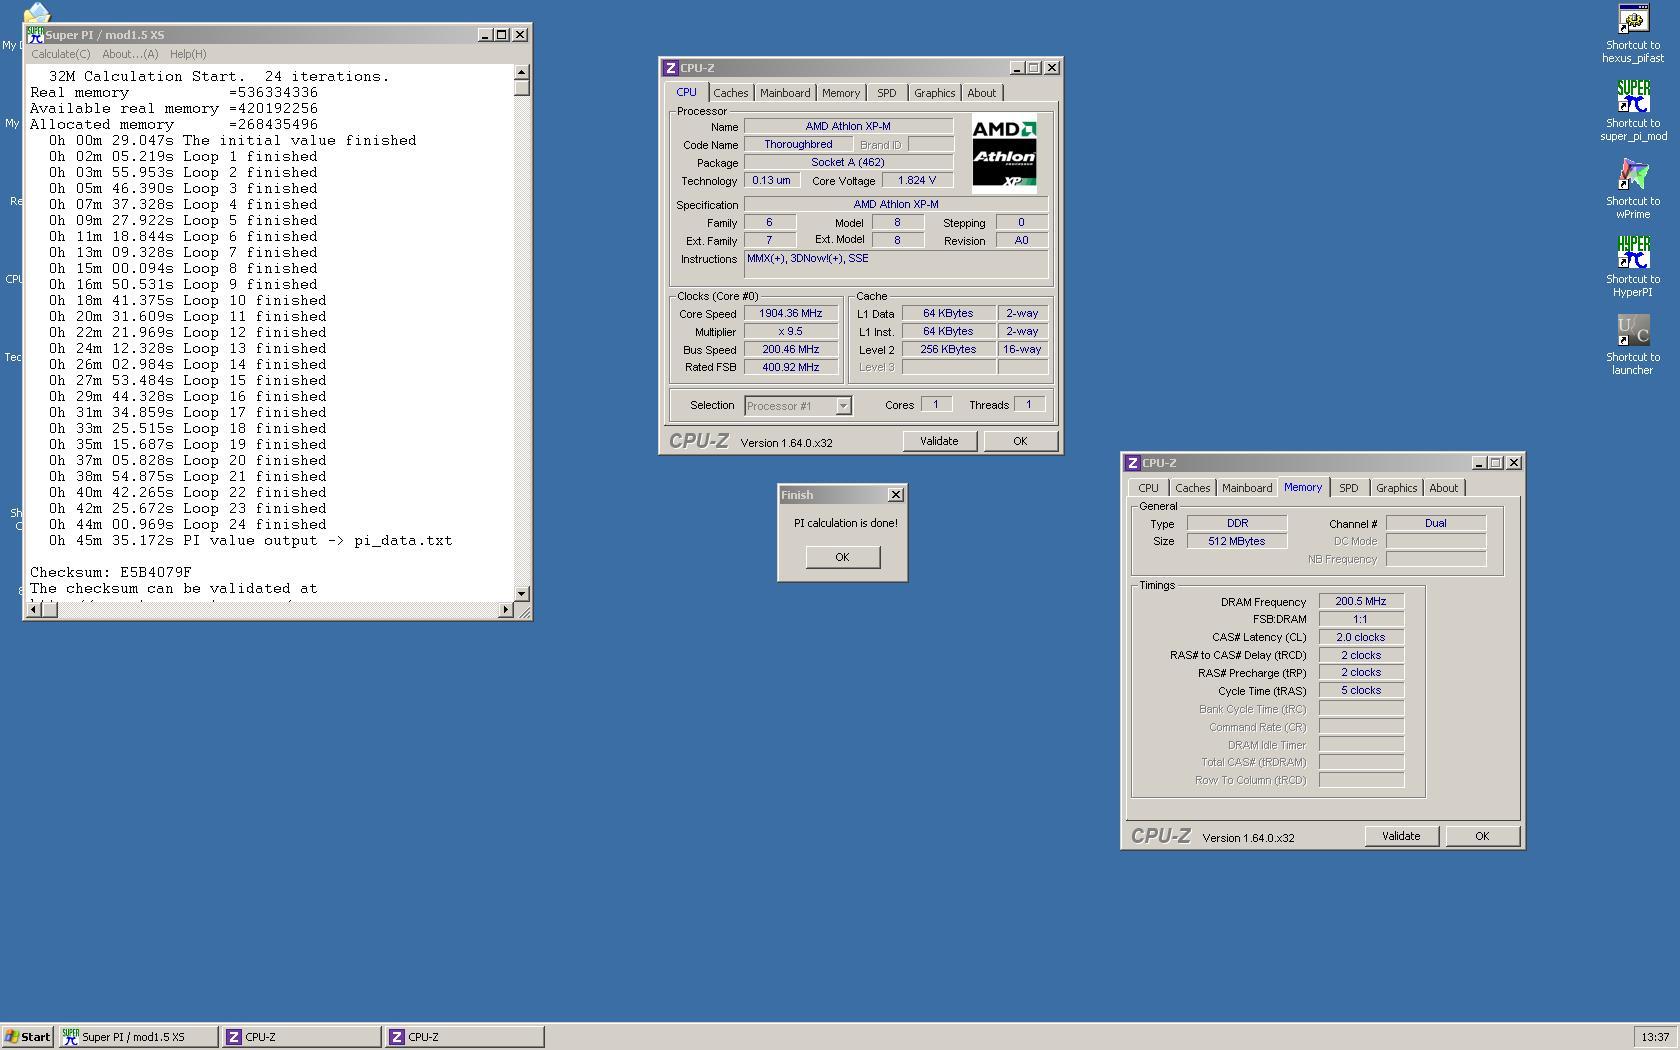Switch to SPD tab in CPU-Z CPU window
The height and width of the screenshot is (1050, 1680).
886,93
